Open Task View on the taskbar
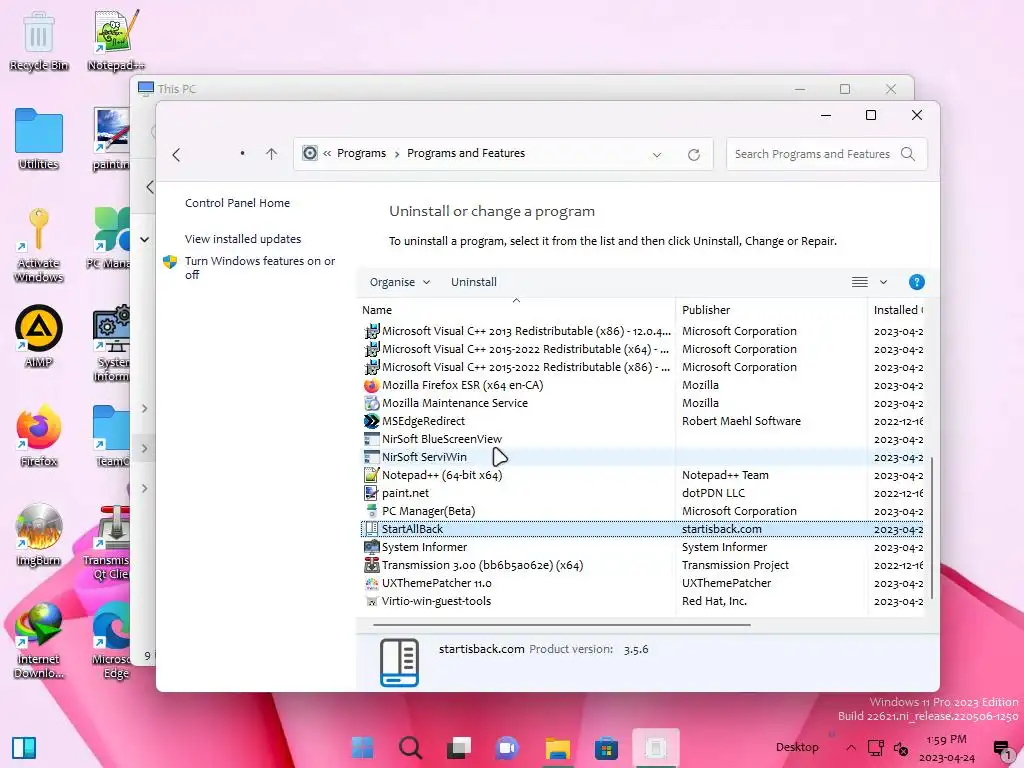The height and width of the screenshot is (768, 1024). point(458,748)
